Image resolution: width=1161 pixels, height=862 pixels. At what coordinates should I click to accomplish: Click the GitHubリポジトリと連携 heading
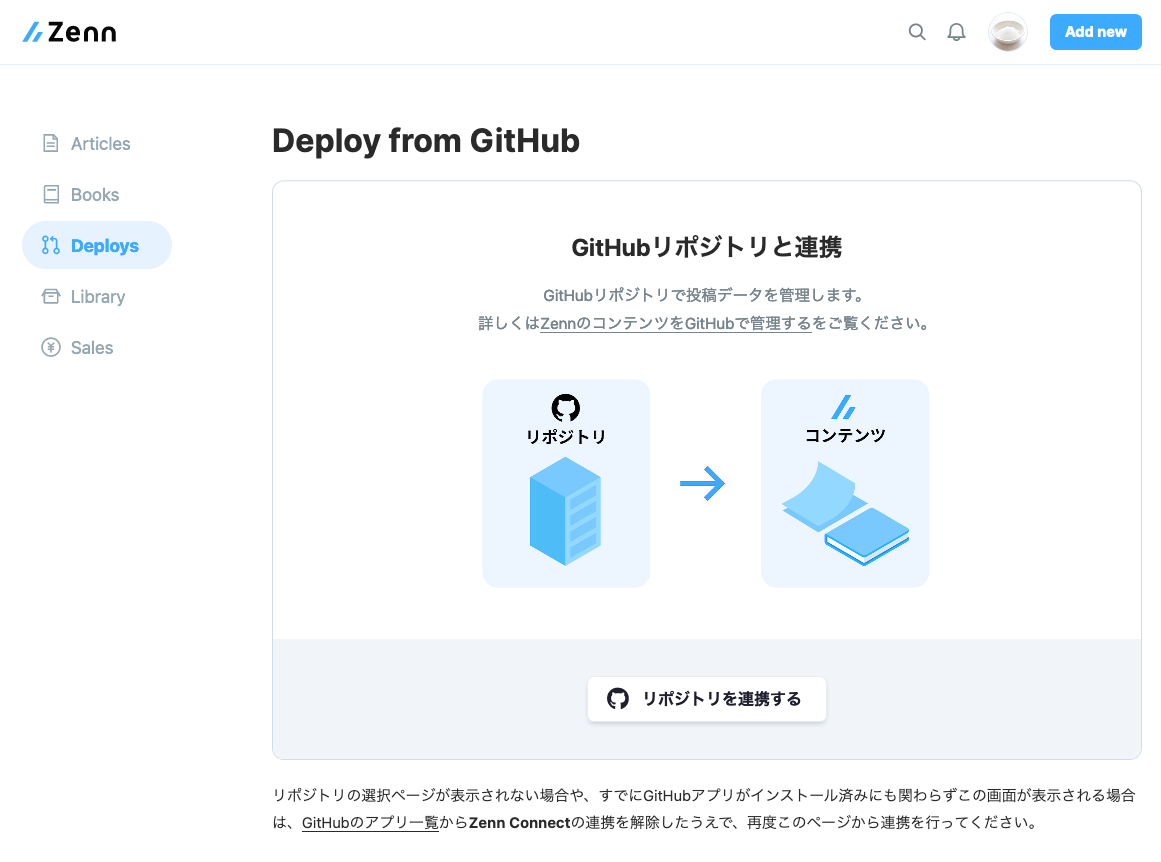[706, 247]
